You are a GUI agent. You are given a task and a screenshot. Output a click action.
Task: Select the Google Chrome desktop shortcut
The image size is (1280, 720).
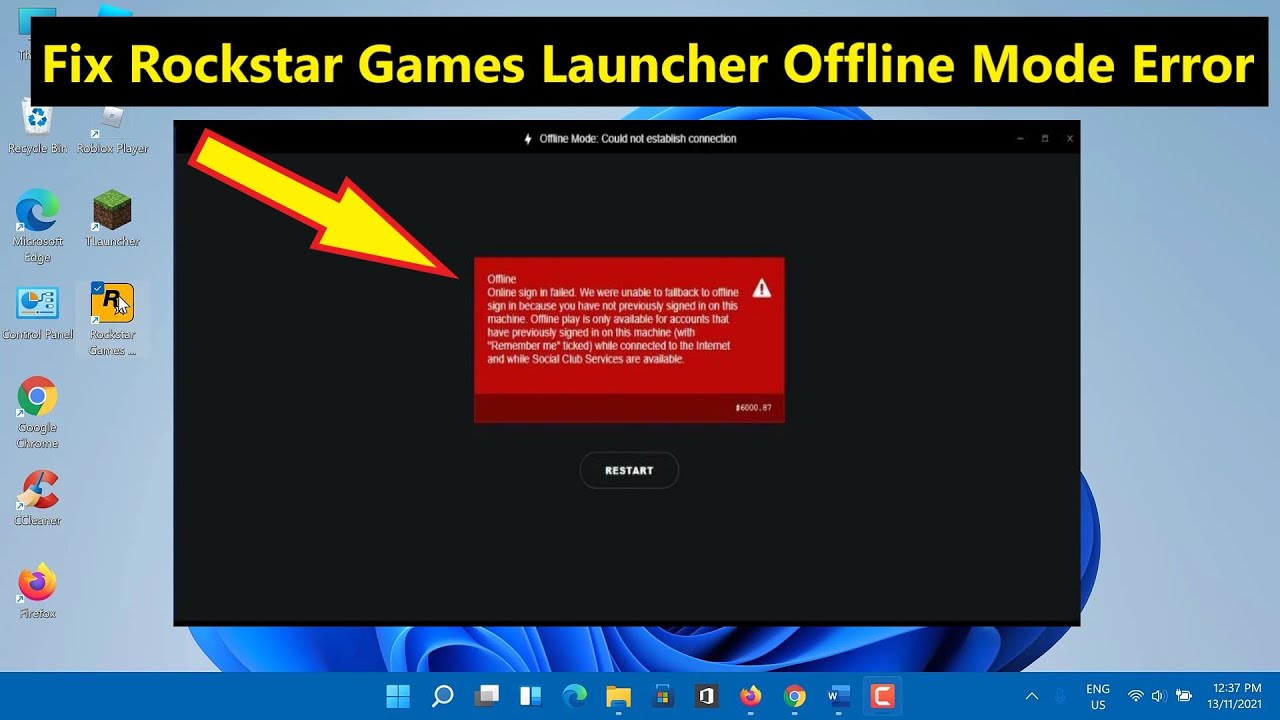[x=37, y=413]
